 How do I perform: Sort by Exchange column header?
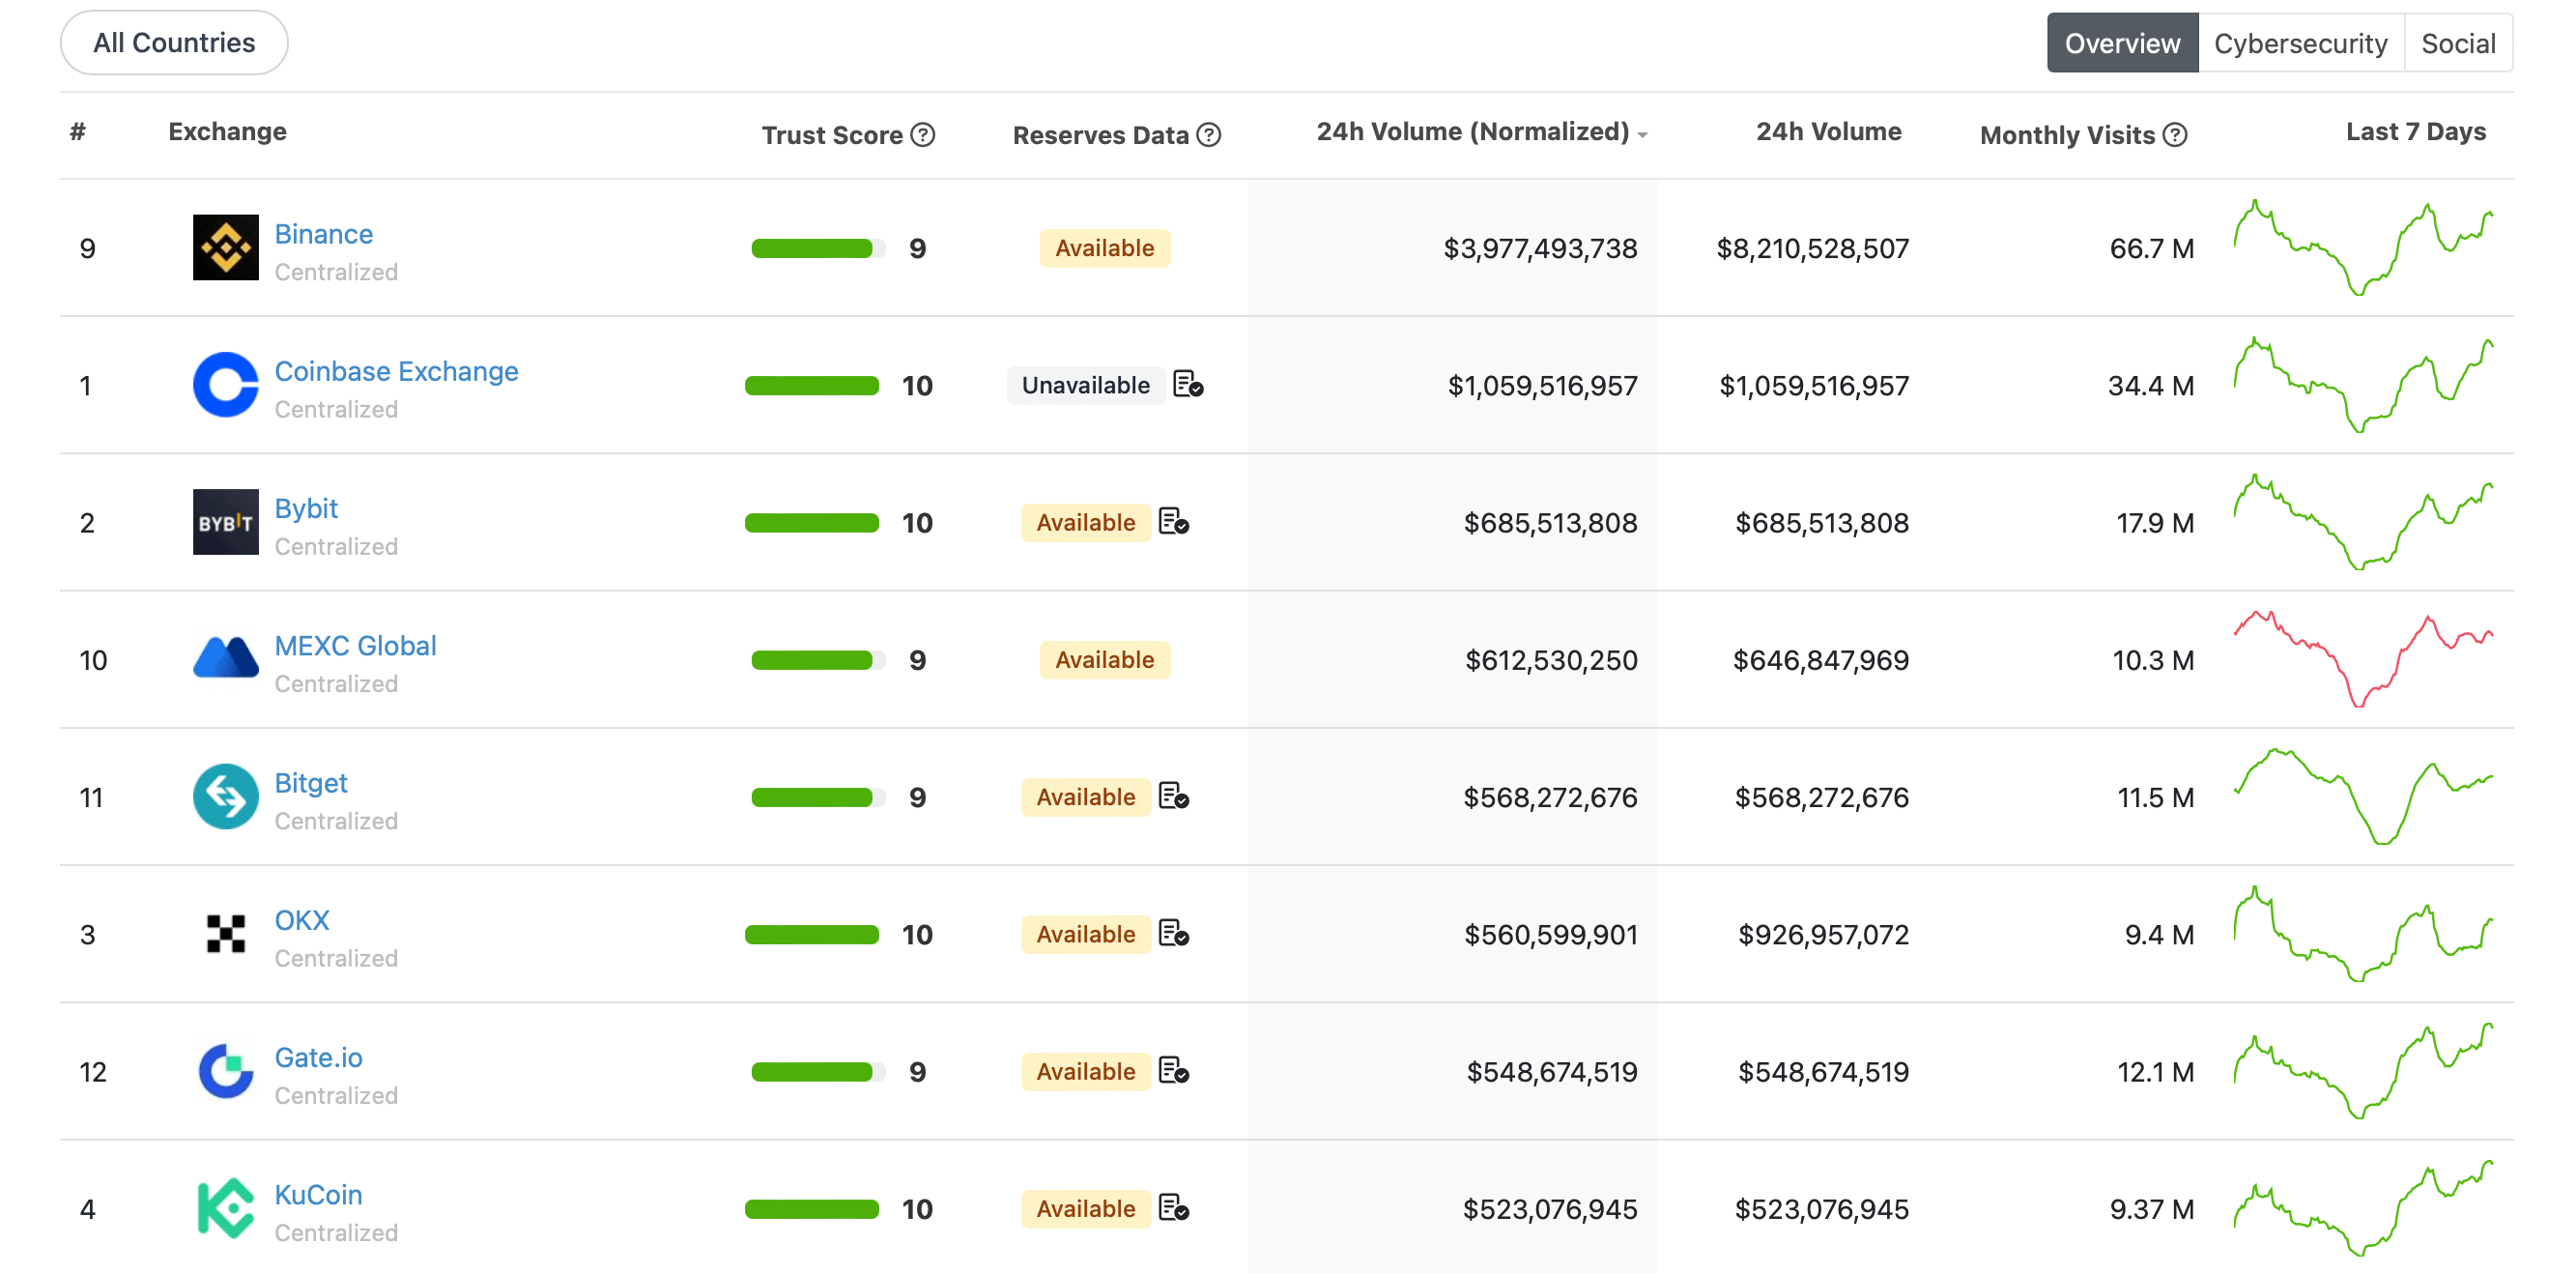(227, 132)
